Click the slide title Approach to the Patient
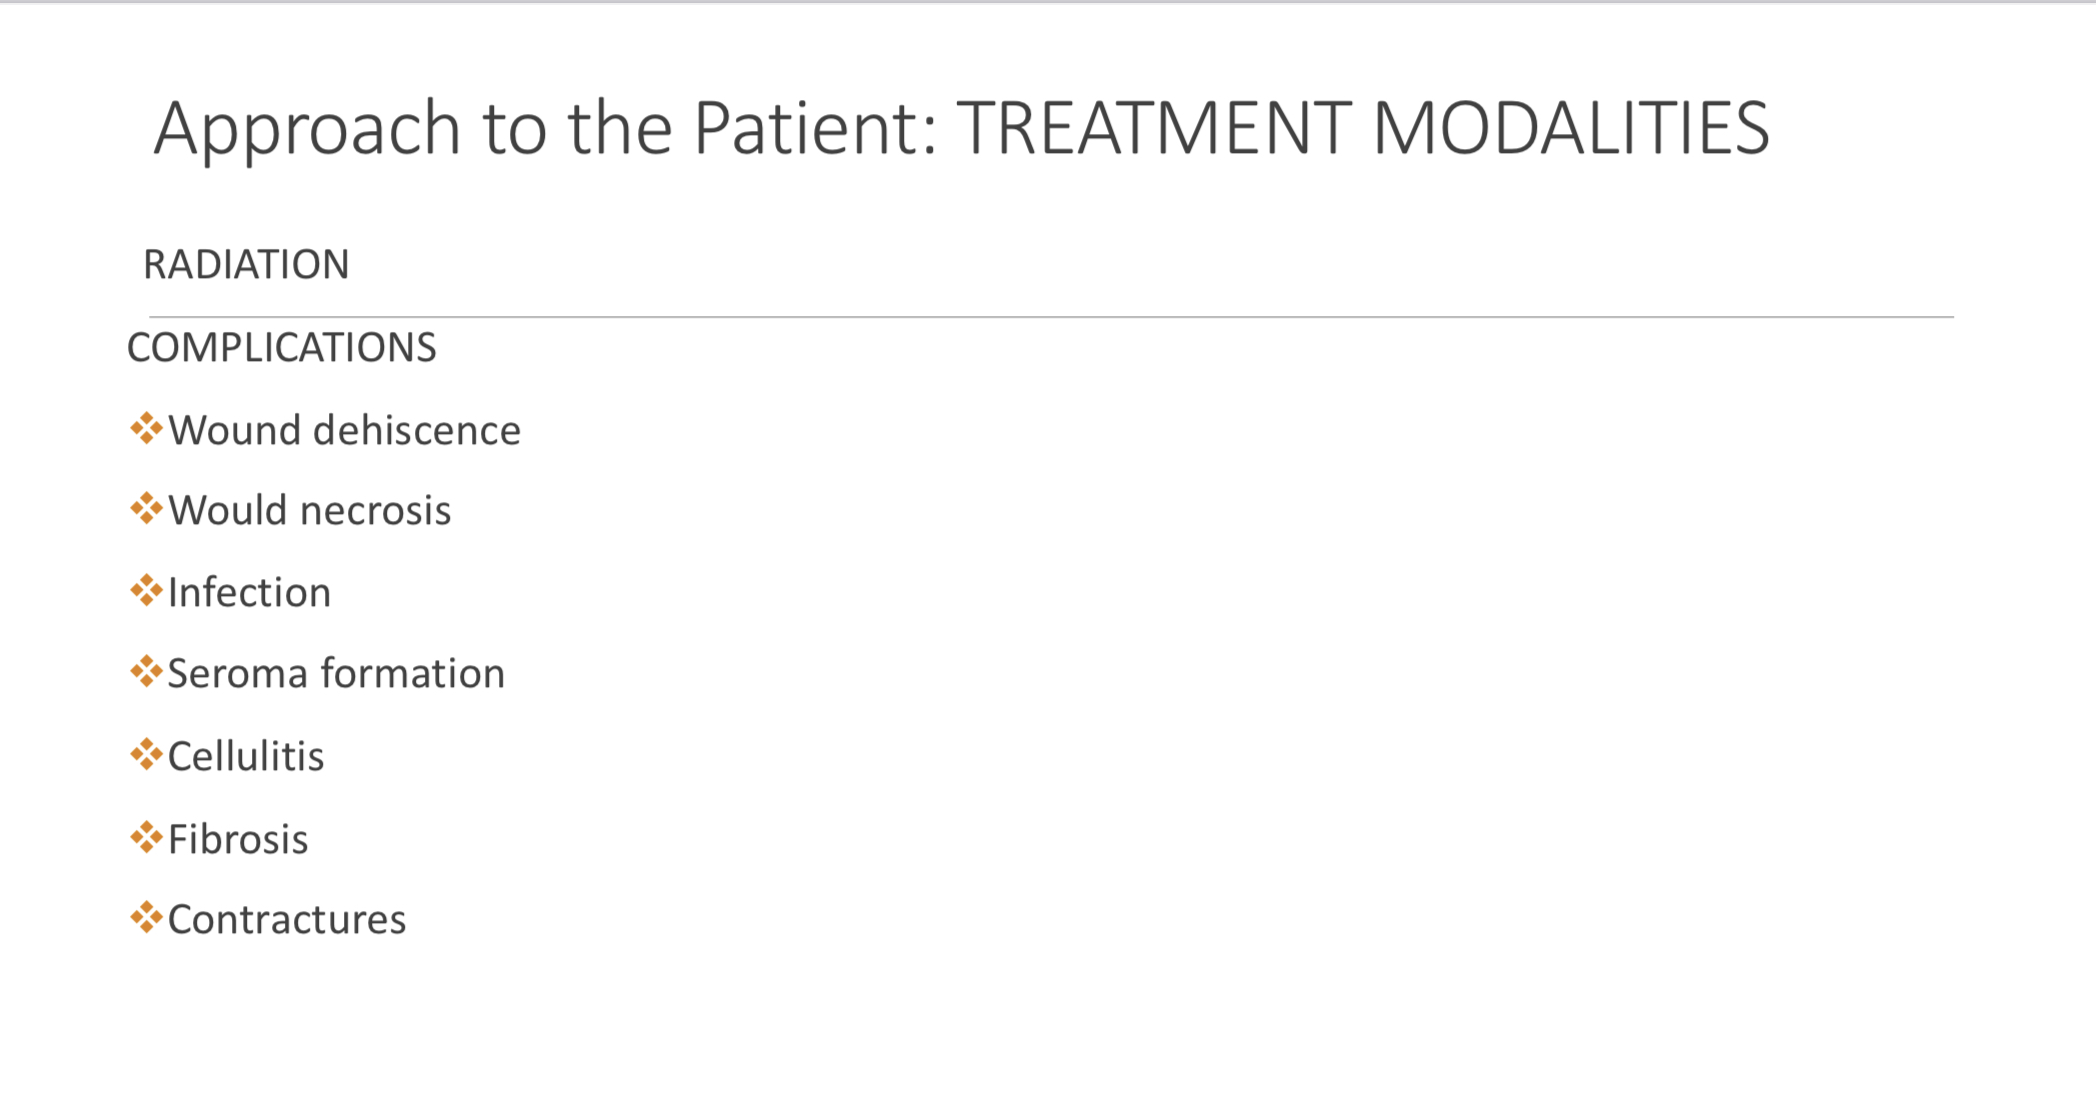Screen dimensions: 2096x1113 tap(546, 130)
